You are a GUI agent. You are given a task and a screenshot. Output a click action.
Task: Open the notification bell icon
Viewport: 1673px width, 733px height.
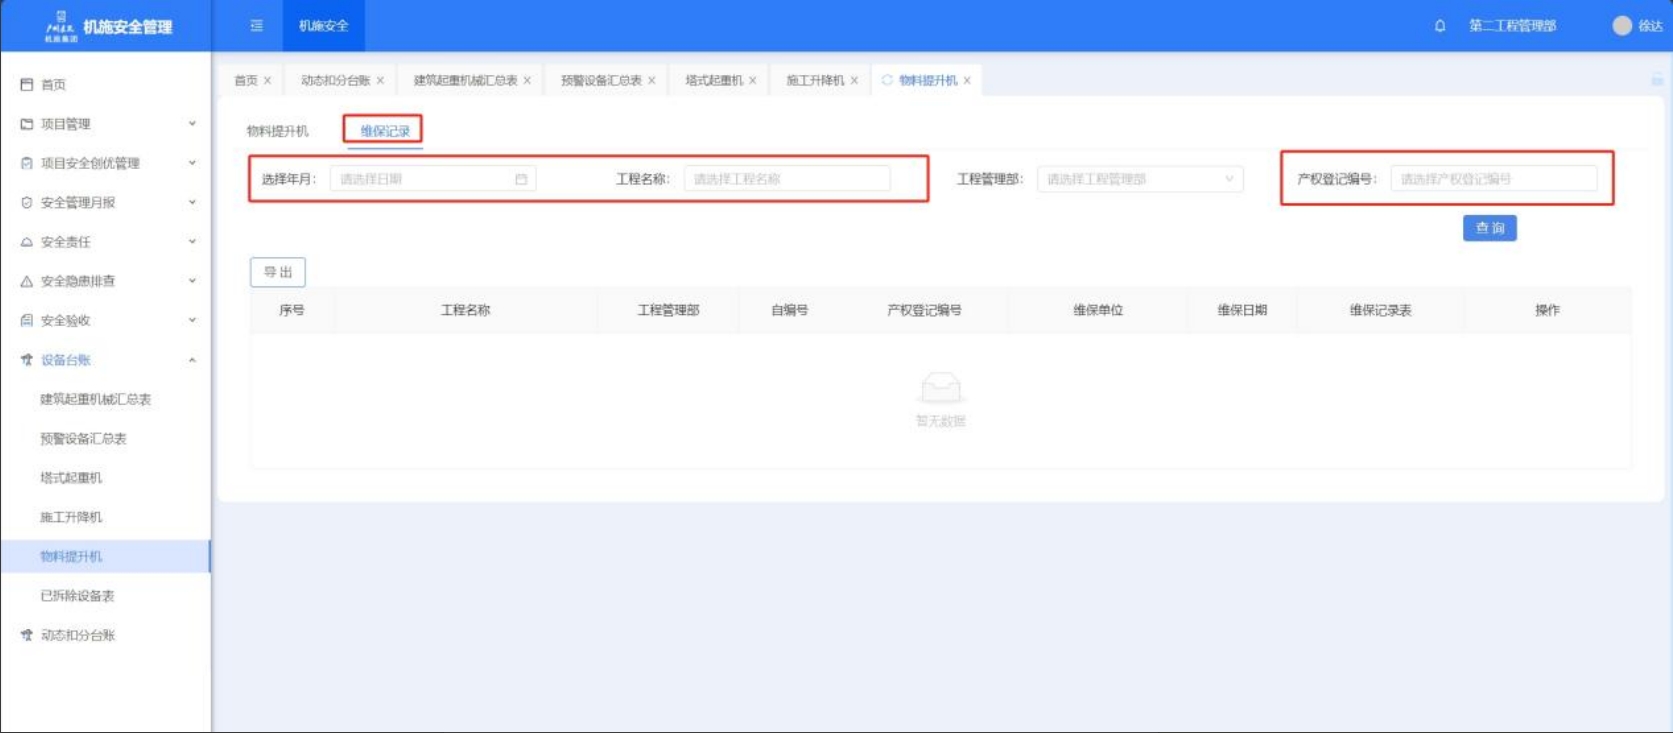1440,26
